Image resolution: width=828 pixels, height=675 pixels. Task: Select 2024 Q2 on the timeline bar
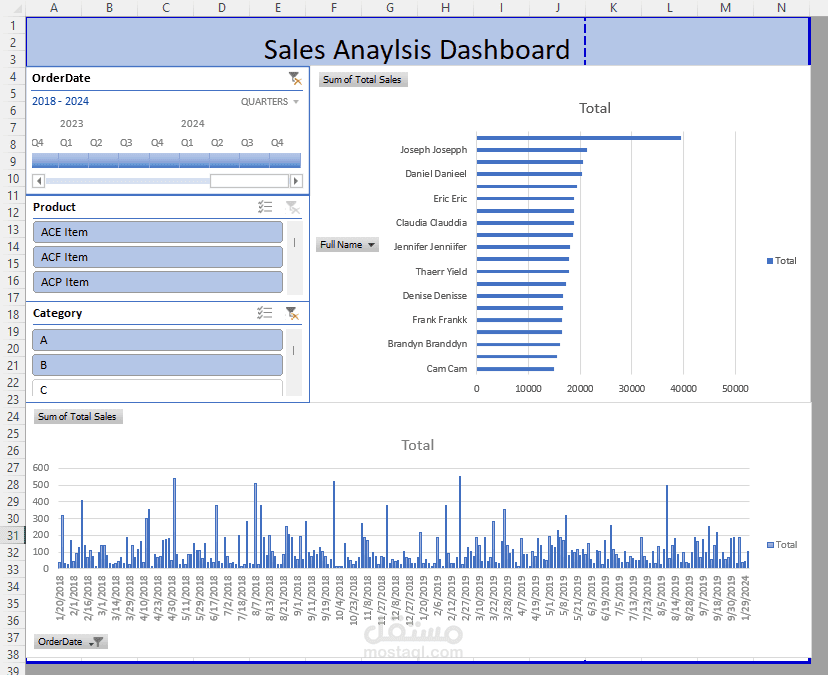[x=224, y=161]
